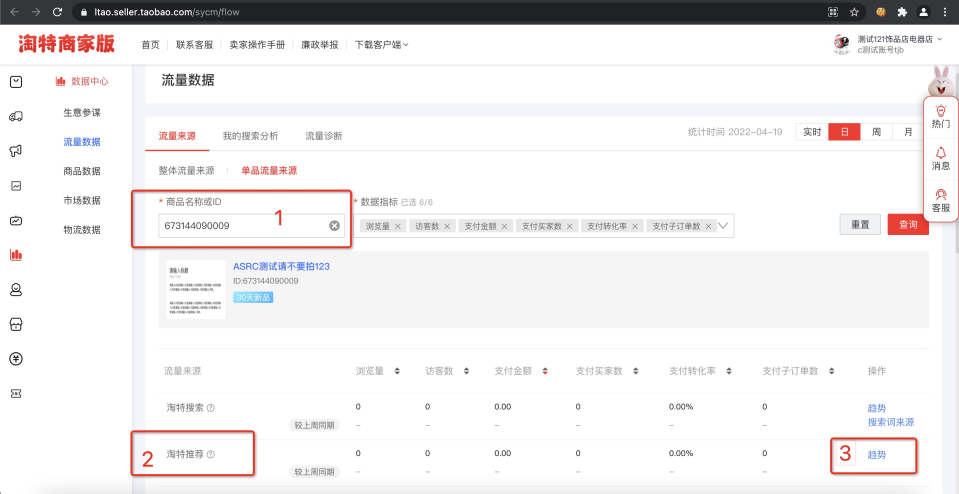The image size is (959, 494).
Task: Click the shop avatar image in the header
Action: point(842,44)
